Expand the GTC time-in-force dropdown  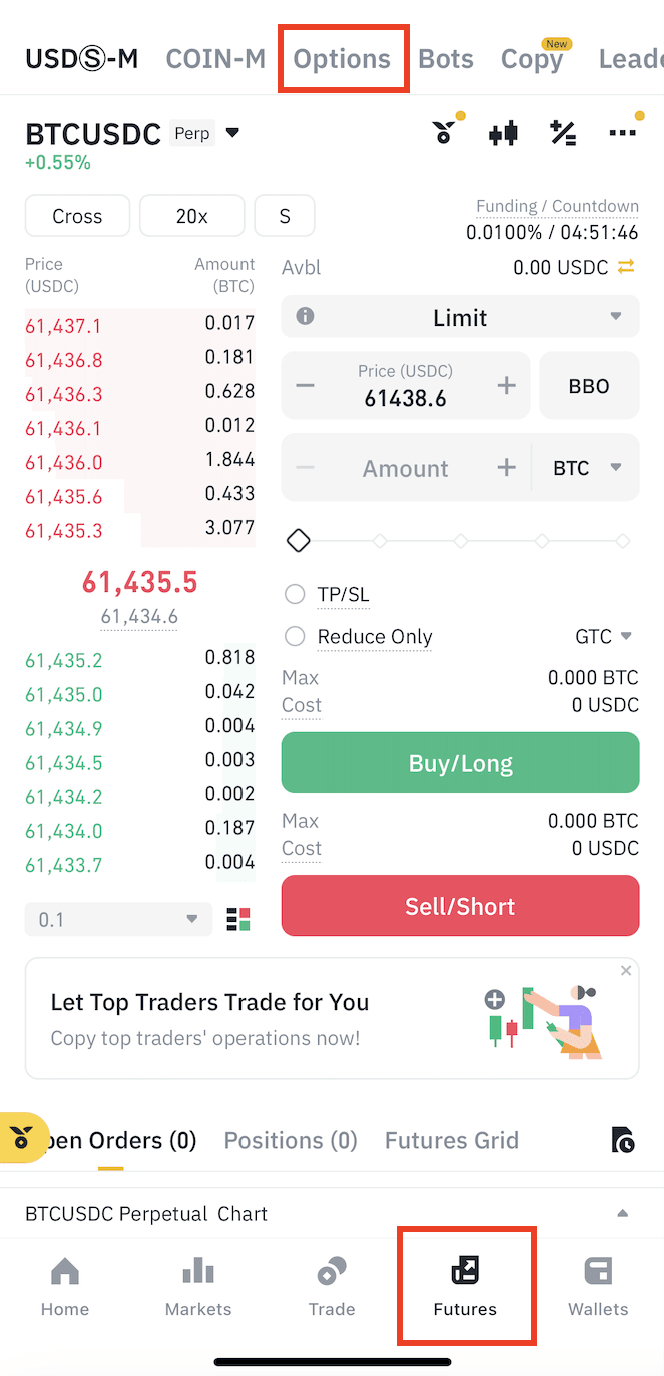(604, 637)
